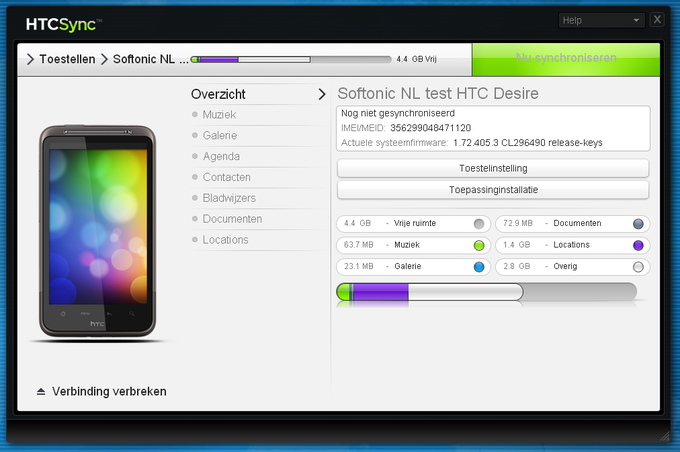680x452 pixels.
Task: Click the Softonic NL breadcrumb
Action: pyautogui.click(x=150, y=59)
